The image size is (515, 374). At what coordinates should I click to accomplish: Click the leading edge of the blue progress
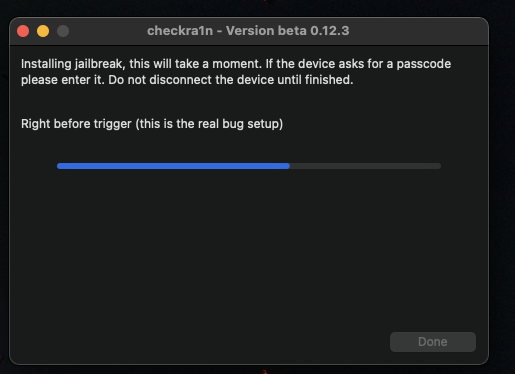point(288,166)
